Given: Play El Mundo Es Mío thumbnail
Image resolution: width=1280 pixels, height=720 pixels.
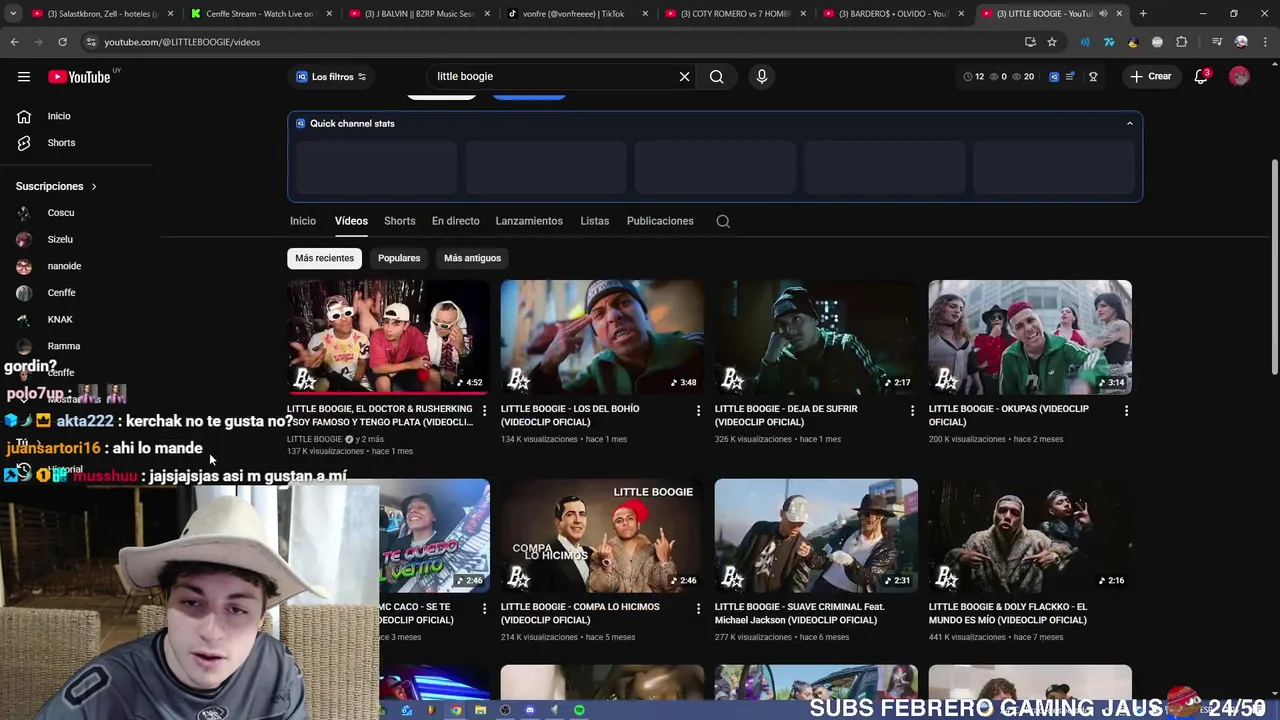Looking at the screenshot, I should [x=1030, y=535].
